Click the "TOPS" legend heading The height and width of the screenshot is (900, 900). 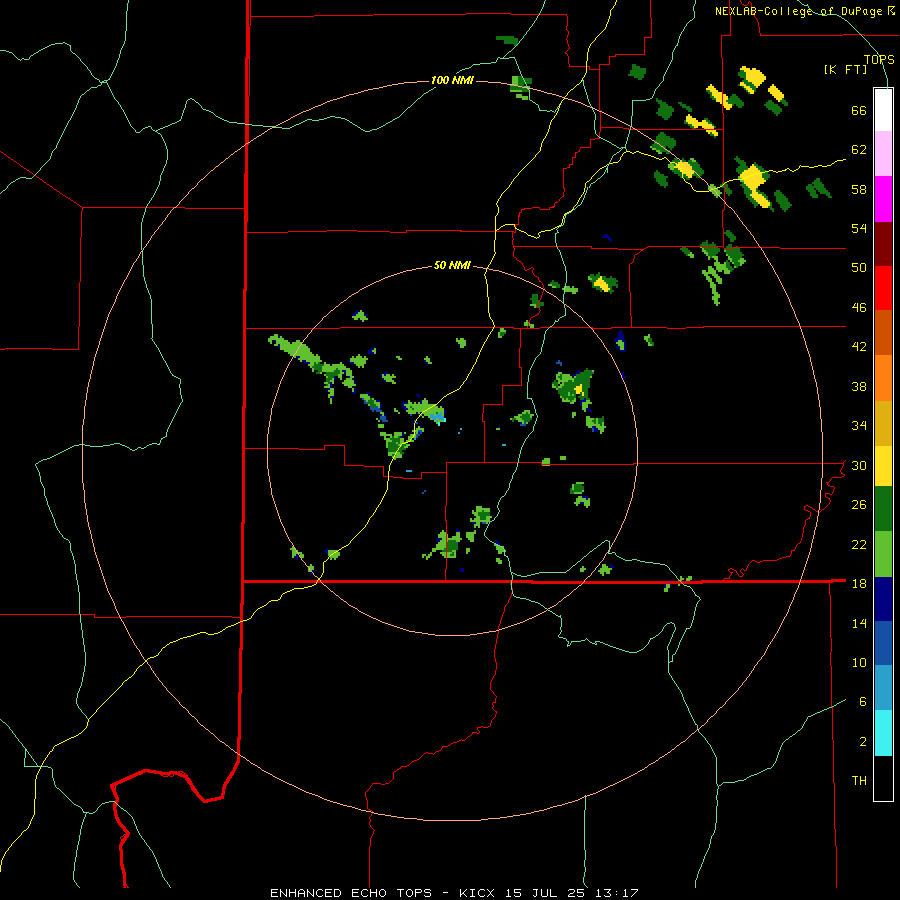879,59
